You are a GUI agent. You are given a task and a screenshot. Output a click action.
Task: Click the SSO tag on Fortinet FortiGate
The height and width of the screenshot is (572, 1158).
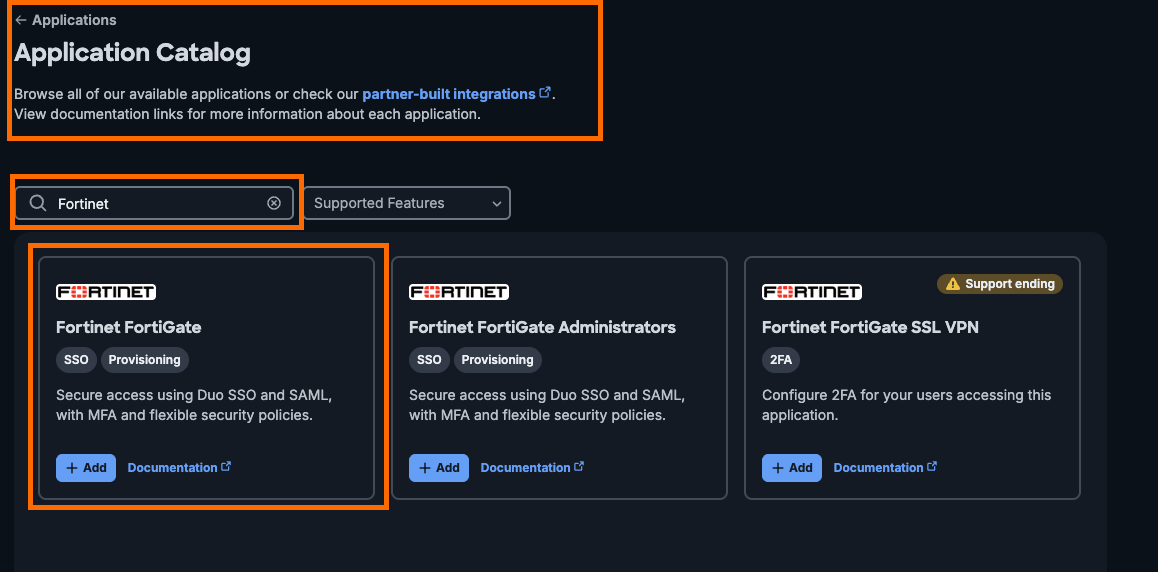(76, 359)
